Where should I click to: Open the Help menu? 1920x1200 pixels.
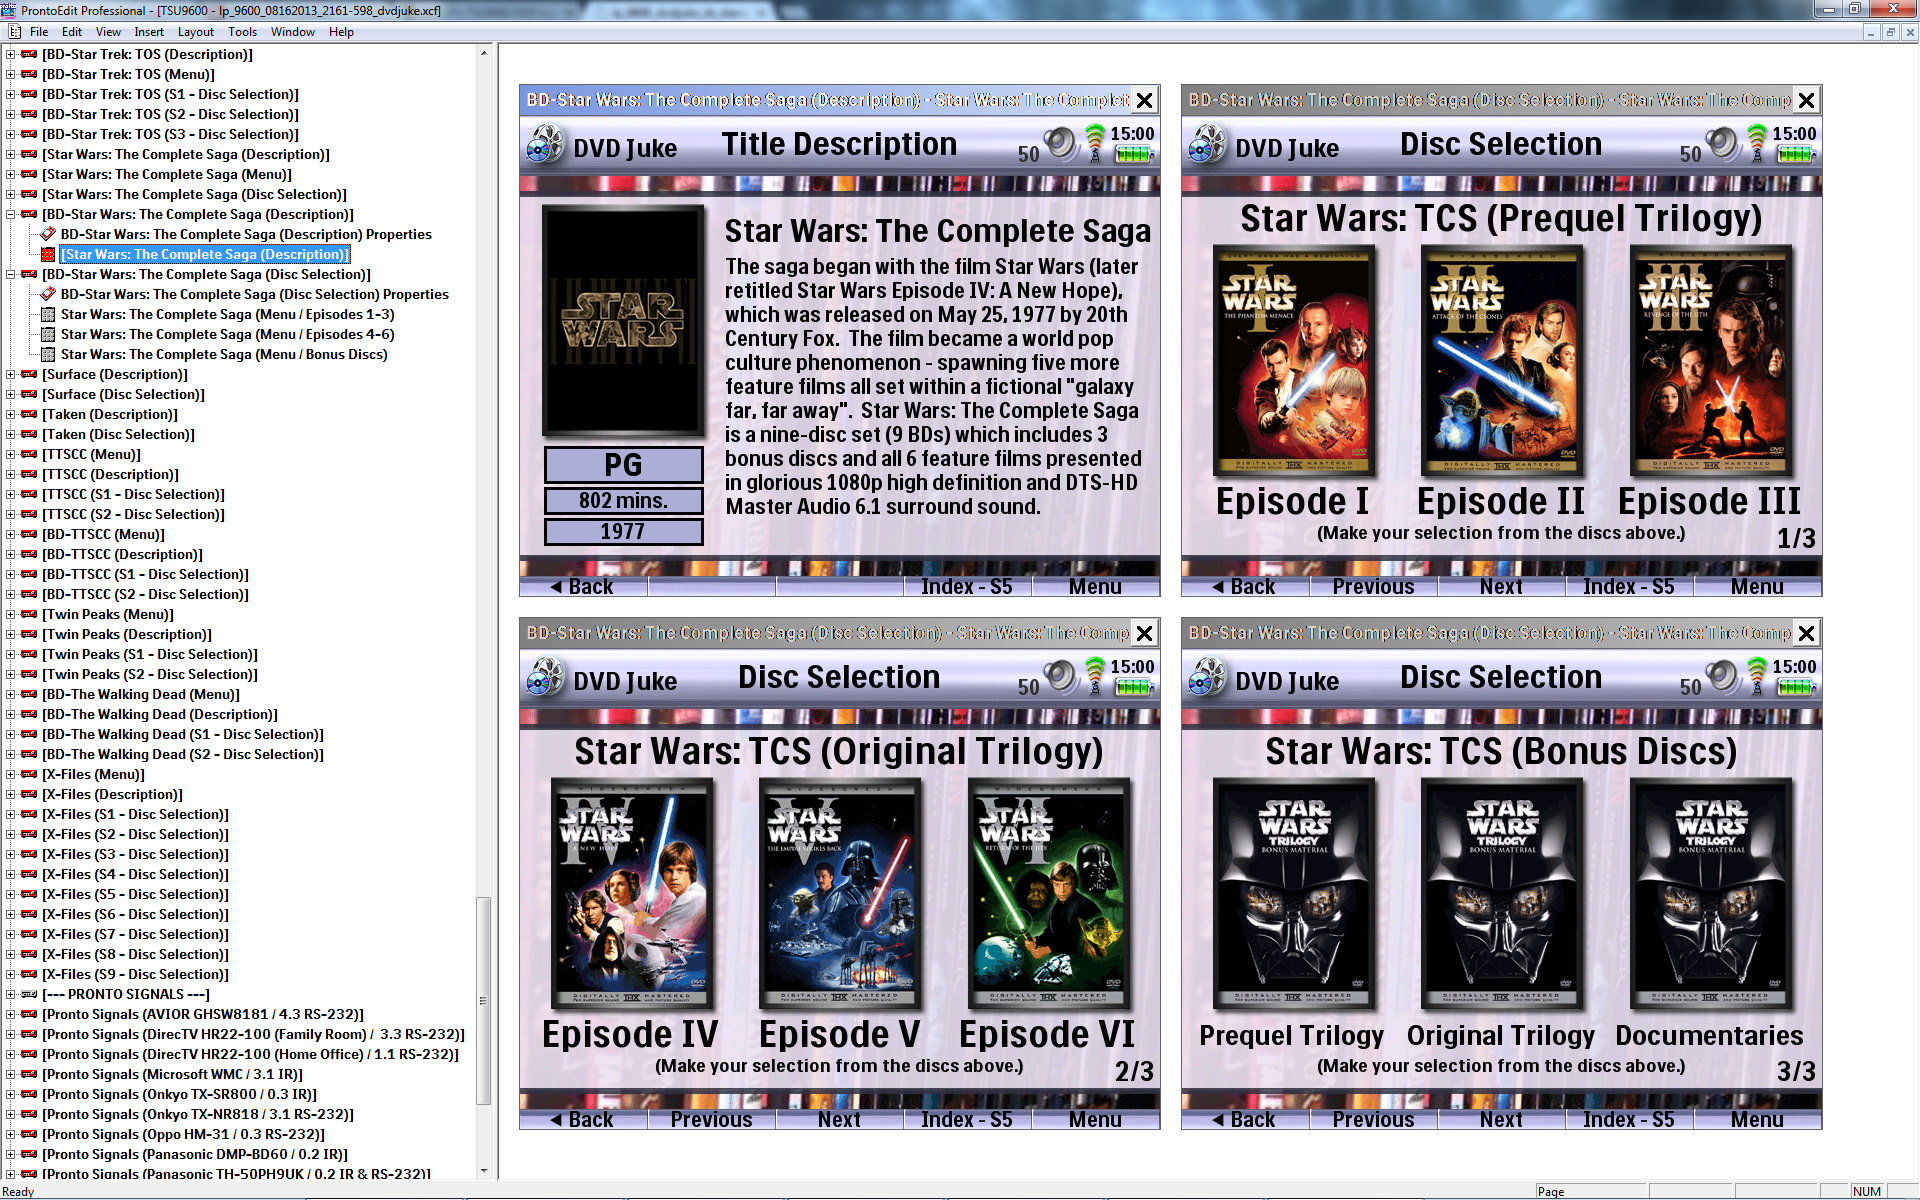coord(341,32)
